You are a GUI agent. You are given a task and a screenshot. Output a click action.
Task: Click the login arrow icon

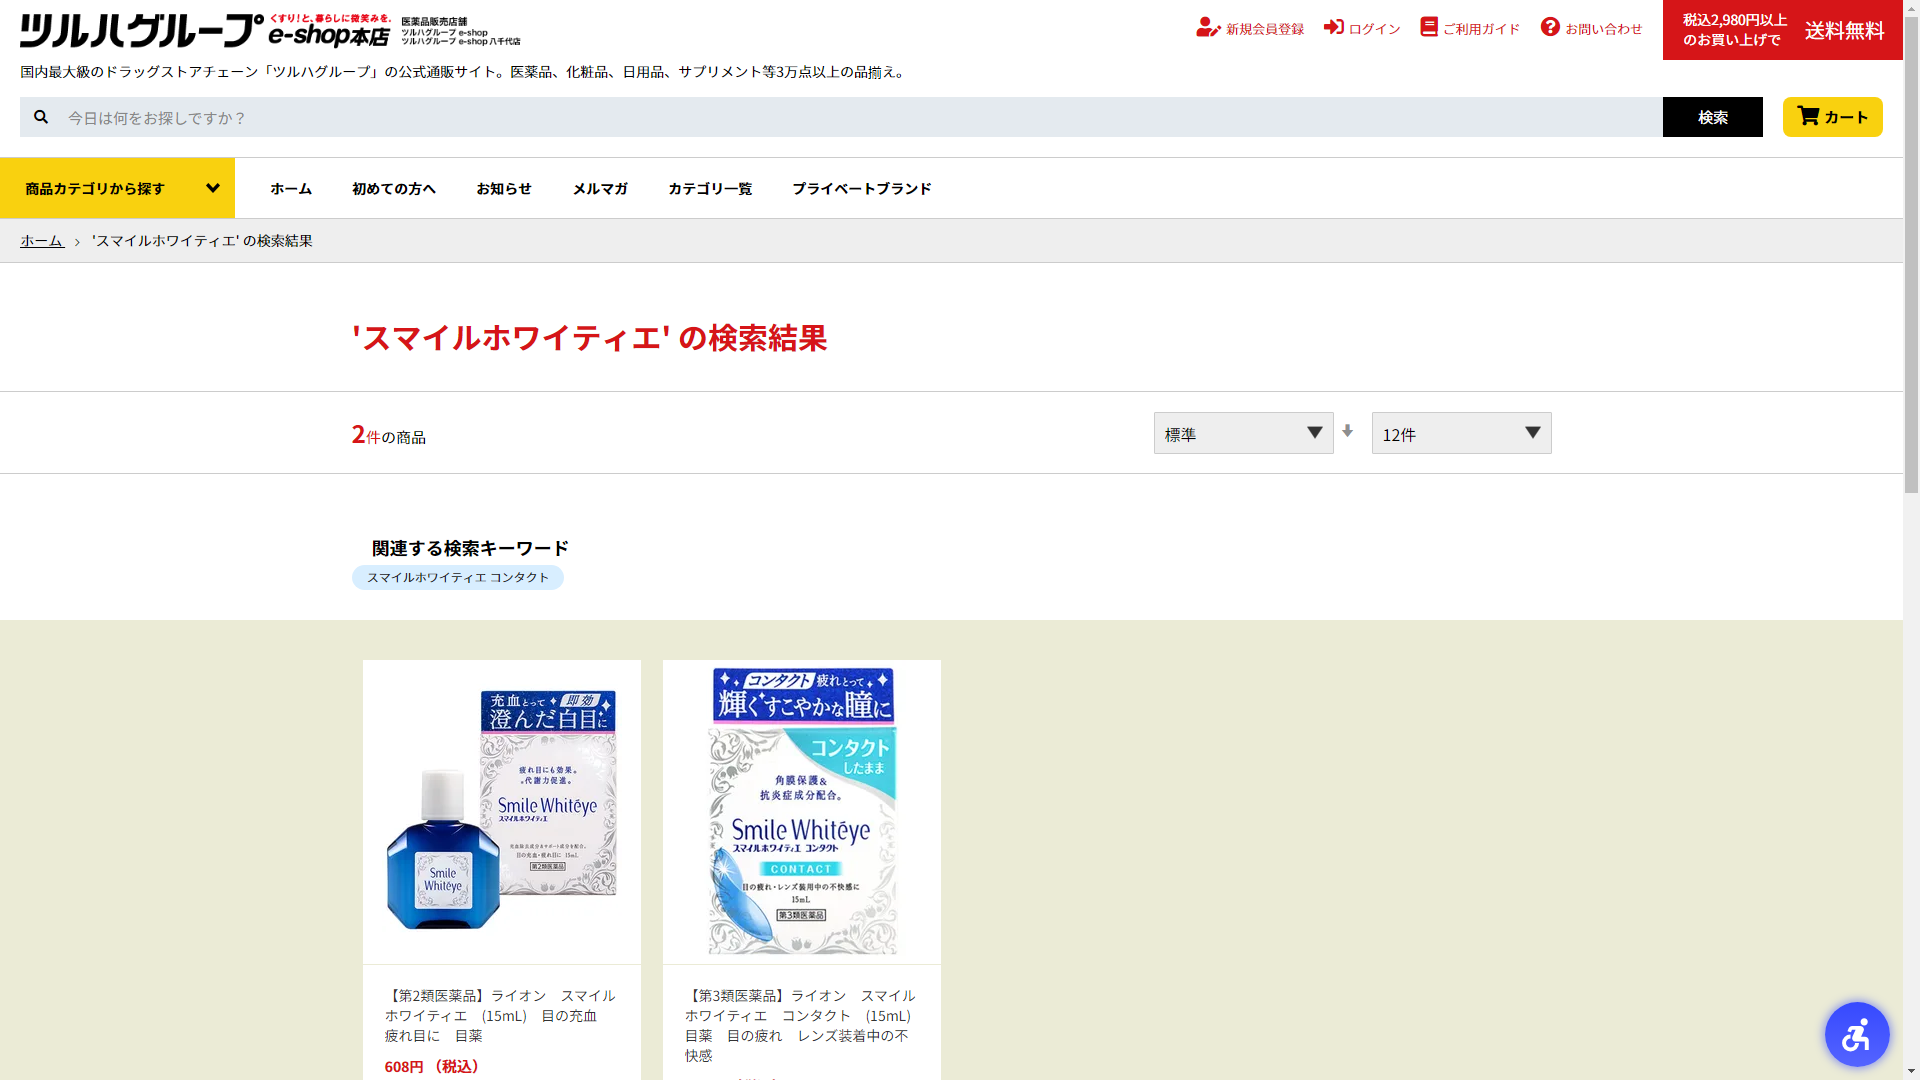(1333, 27)
